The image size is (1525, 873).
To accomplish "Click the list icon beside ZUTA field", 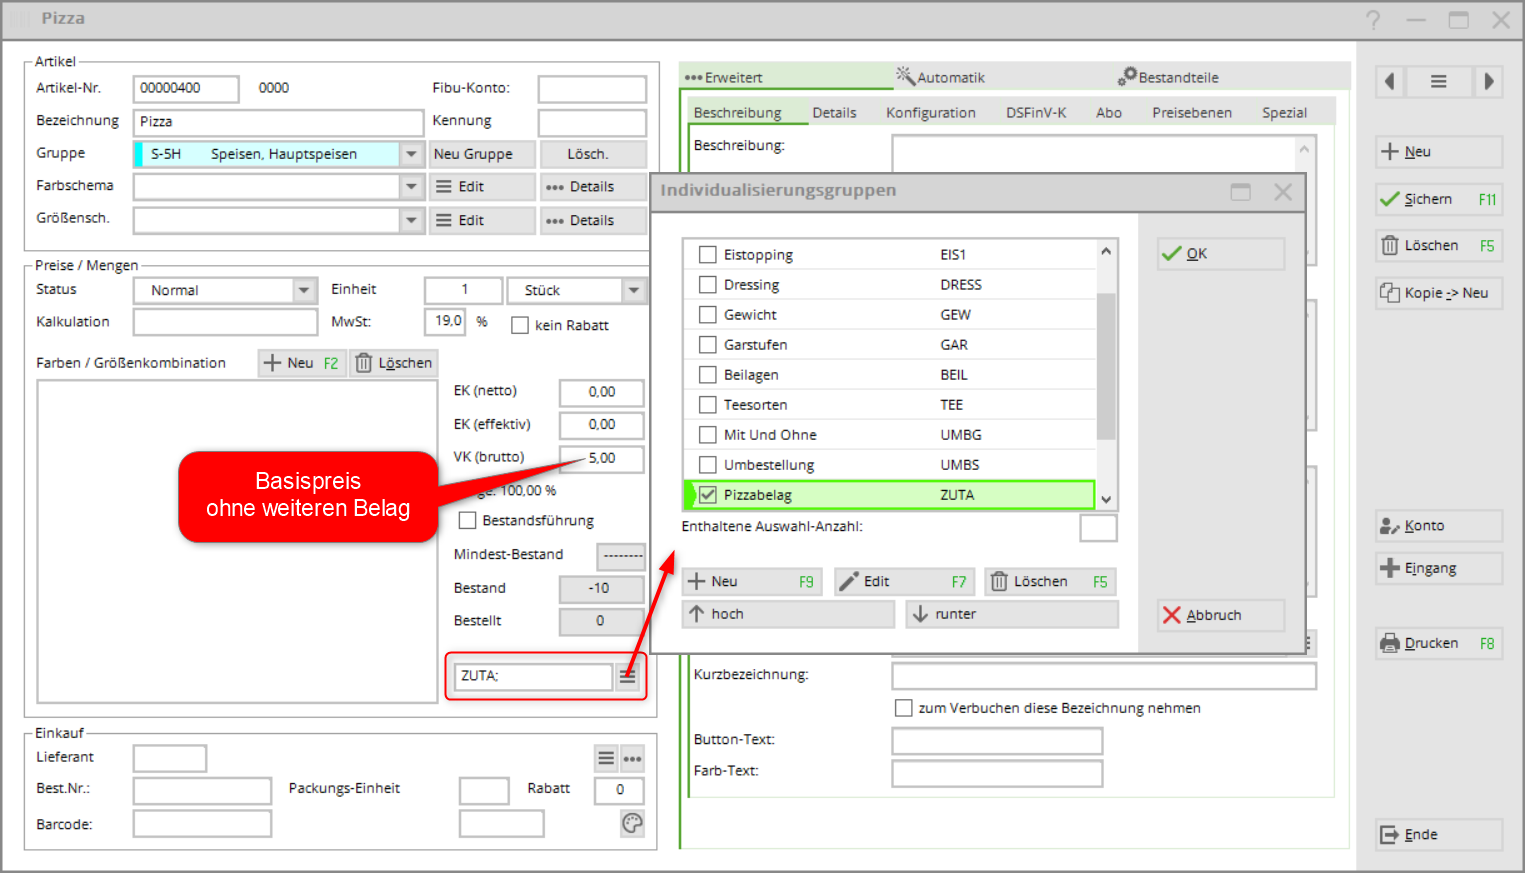I will tap(627, 676).
